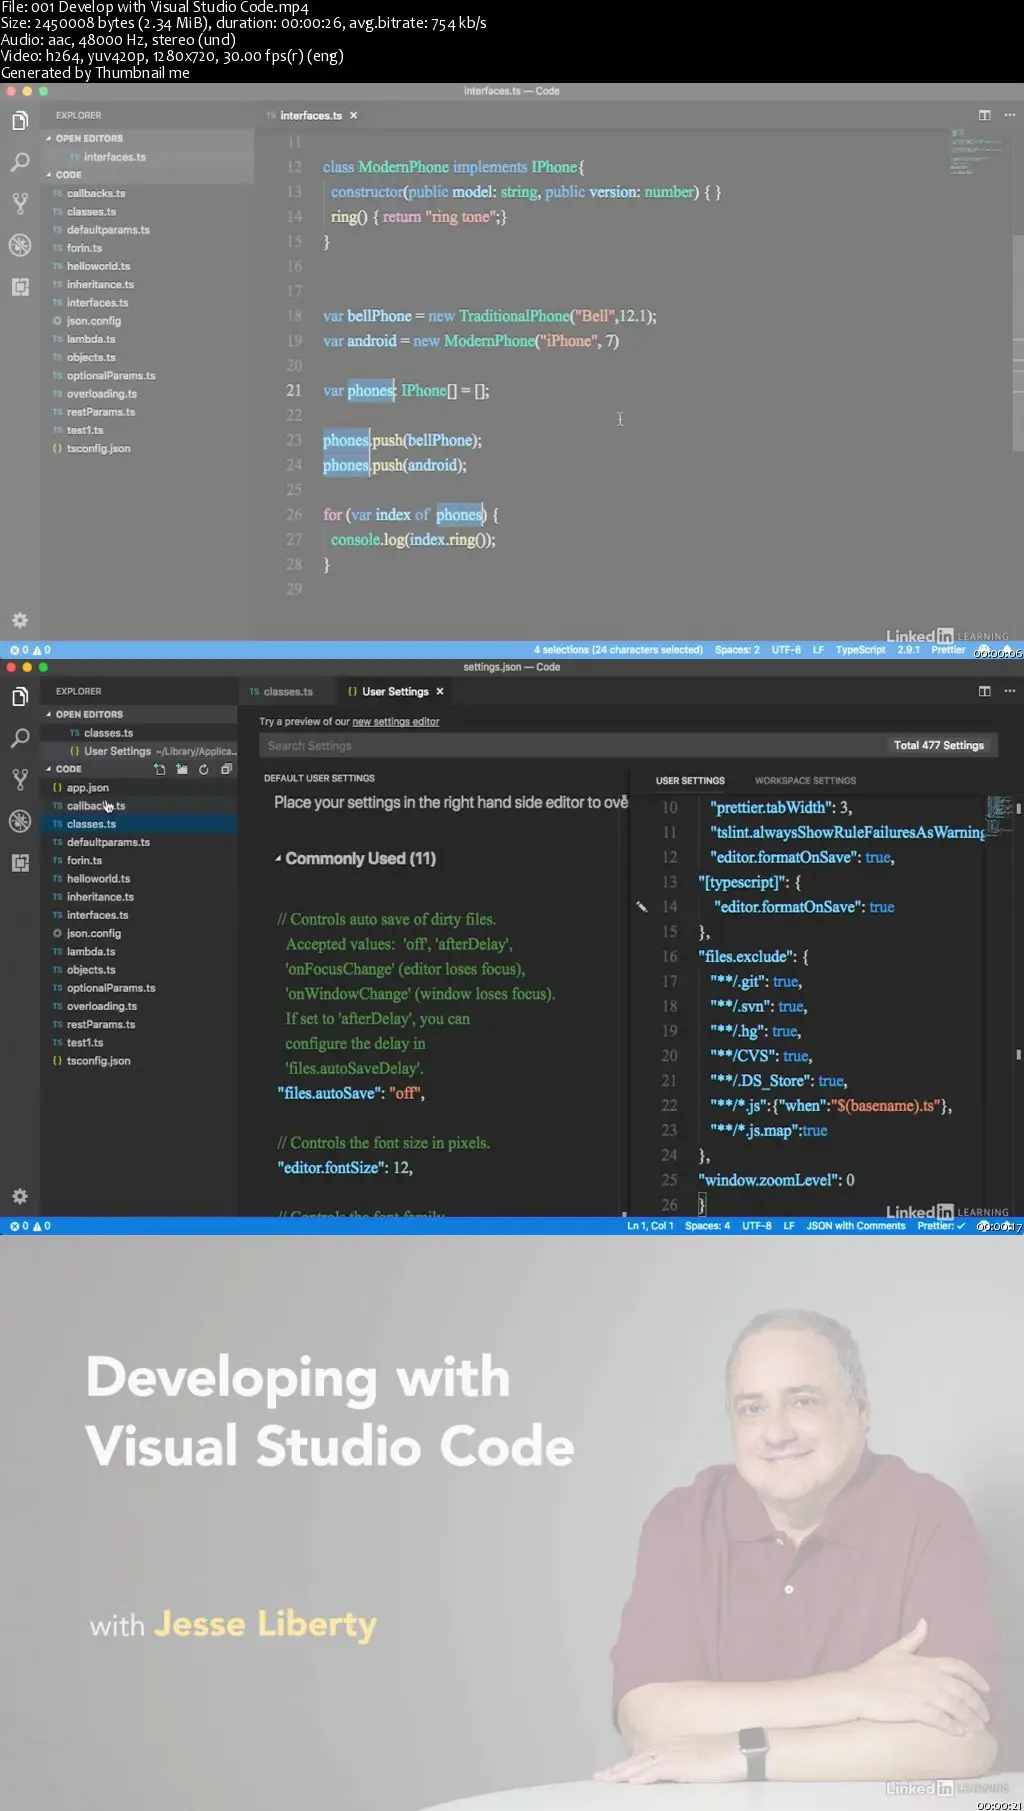Click LF line ending in settings.json status bar
The width and height of the screenshot is (1024, 1811).
789,1226
